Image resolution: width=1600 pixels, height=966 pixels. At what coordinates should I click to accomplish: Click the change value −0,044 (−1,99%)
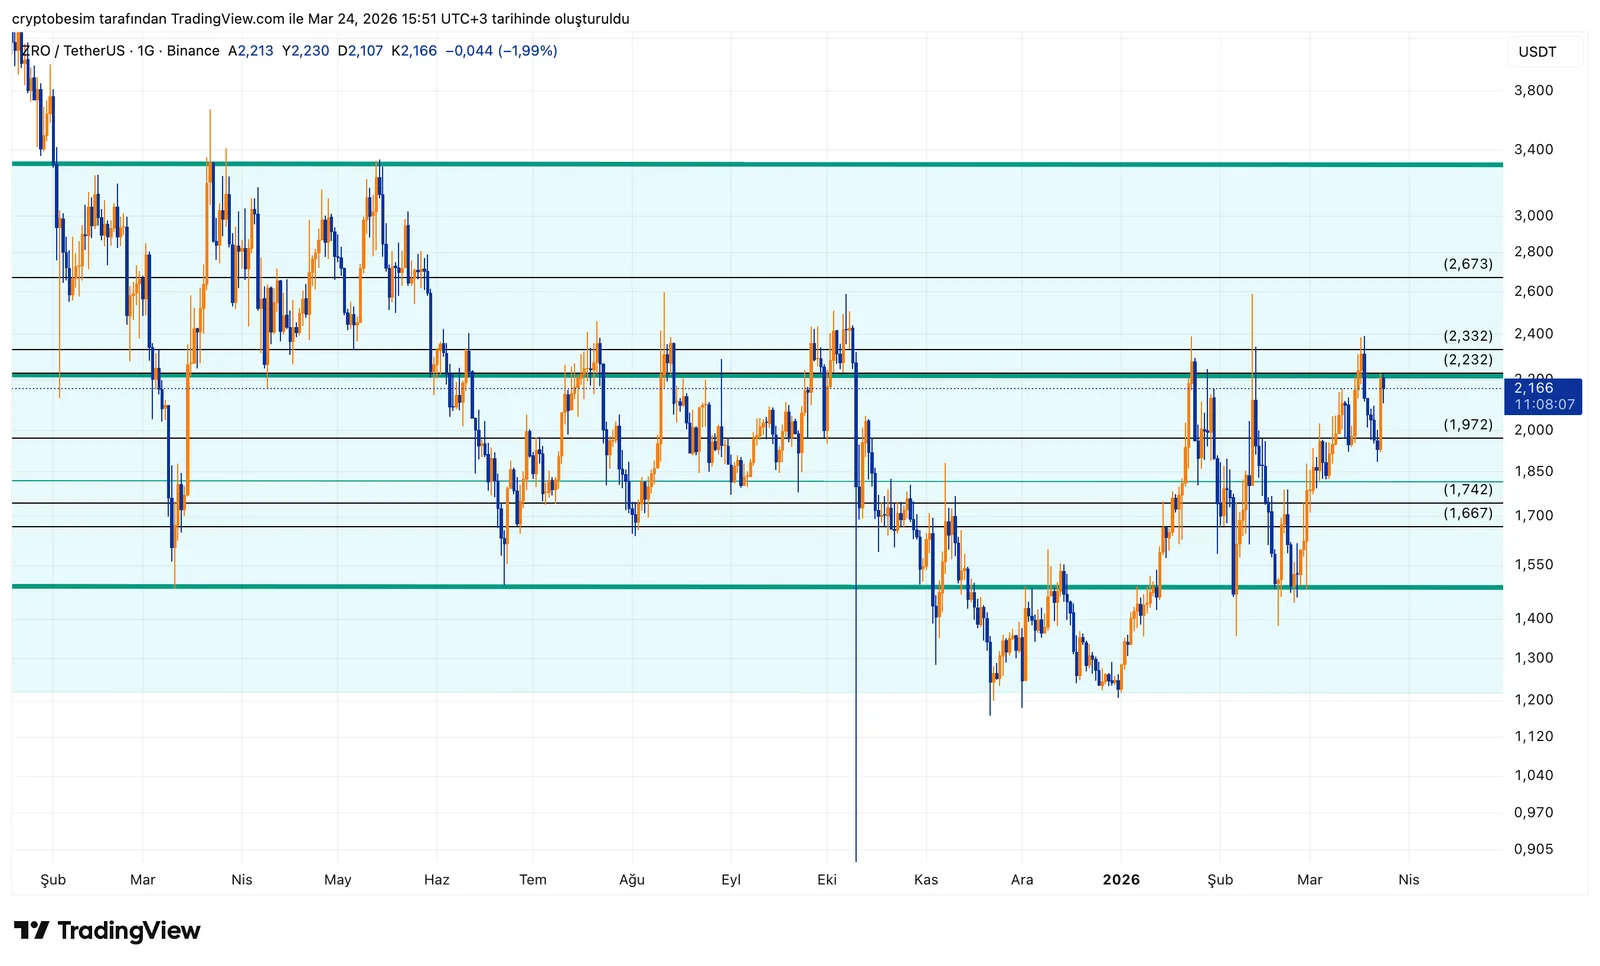(x=501, y=51)
